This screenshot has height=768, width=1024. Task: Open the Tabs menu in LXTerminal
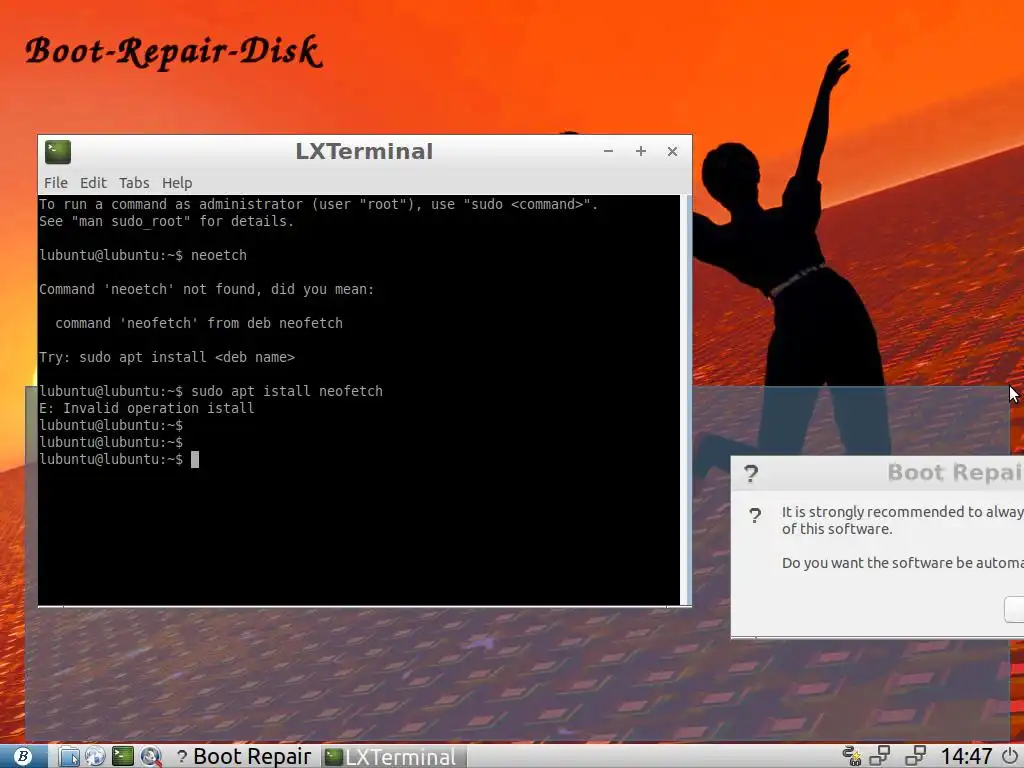(x=134, y=183)
